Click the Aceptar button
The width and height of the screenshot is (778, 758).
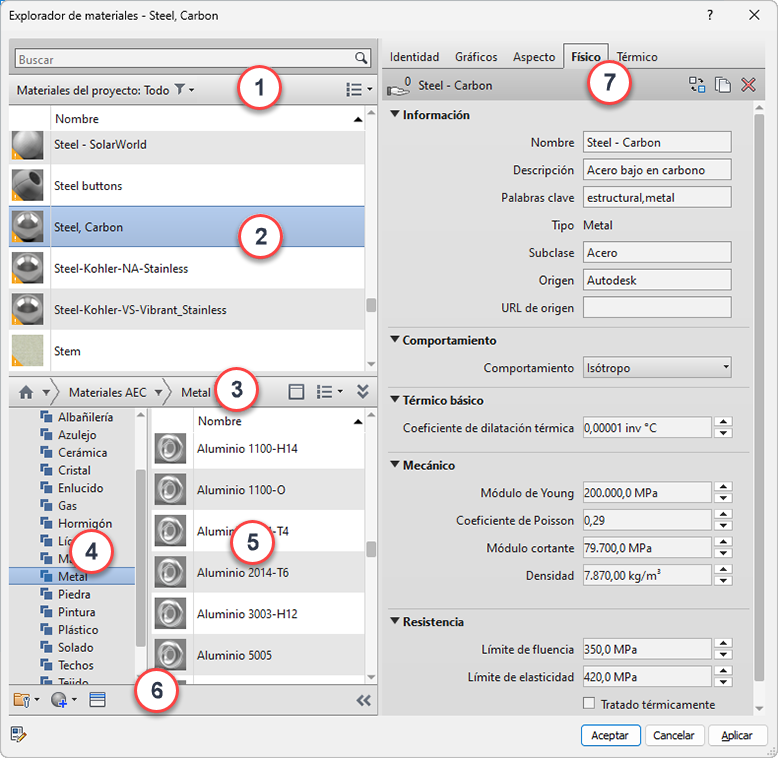point(610,735)
